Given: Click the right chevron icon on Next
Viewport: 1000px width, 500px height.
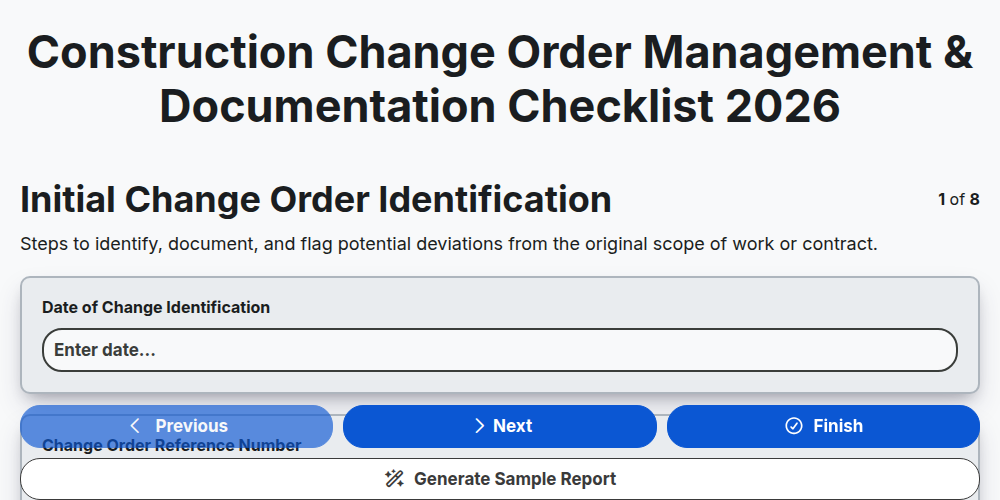Looking at the screenshot, I should pyautogui.click(x=480, y=426).
